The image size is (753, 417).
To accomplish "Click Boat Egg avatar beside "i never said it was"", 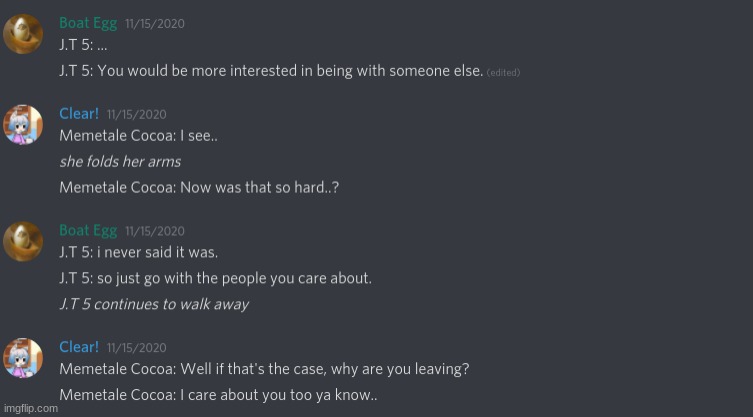I will coord(23,241).
